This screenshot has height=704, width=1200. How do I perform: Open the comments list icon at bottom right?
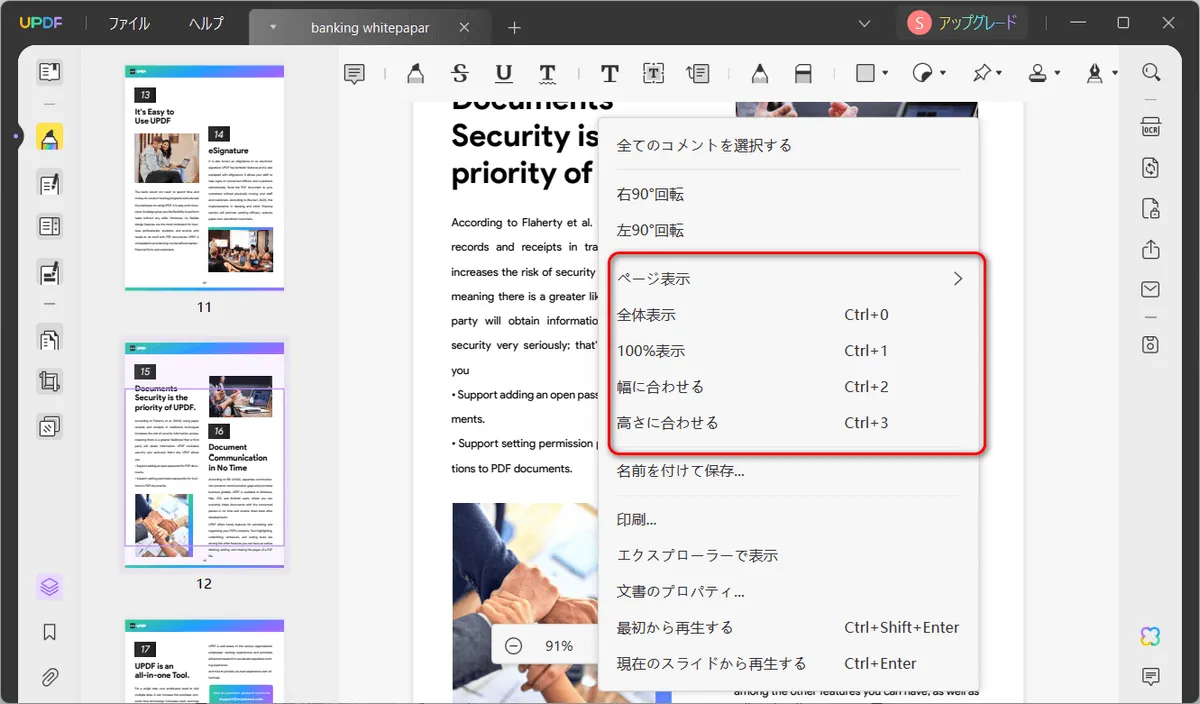tap(1151, 677)
